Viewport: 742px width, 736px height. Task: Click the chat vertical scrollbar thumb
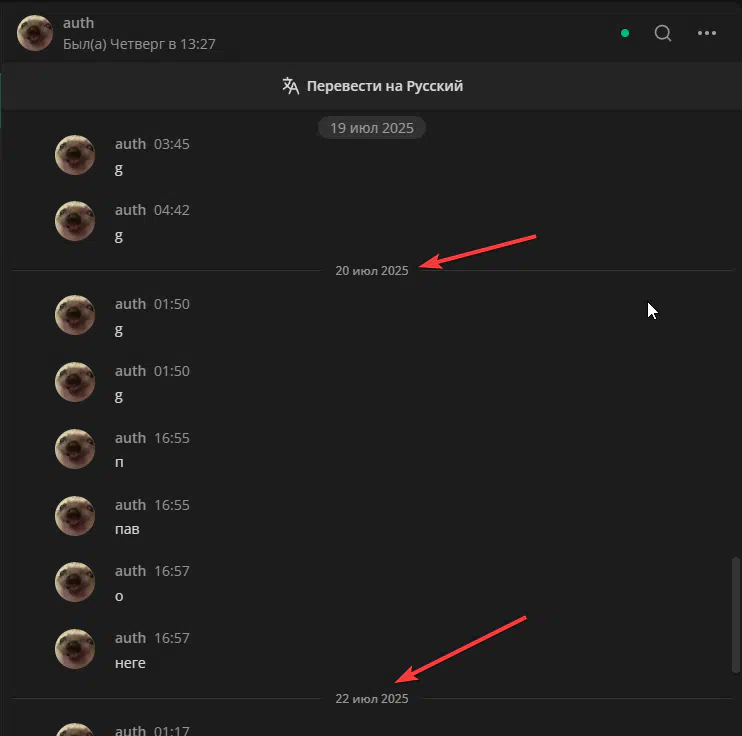[x=735, y=615]
